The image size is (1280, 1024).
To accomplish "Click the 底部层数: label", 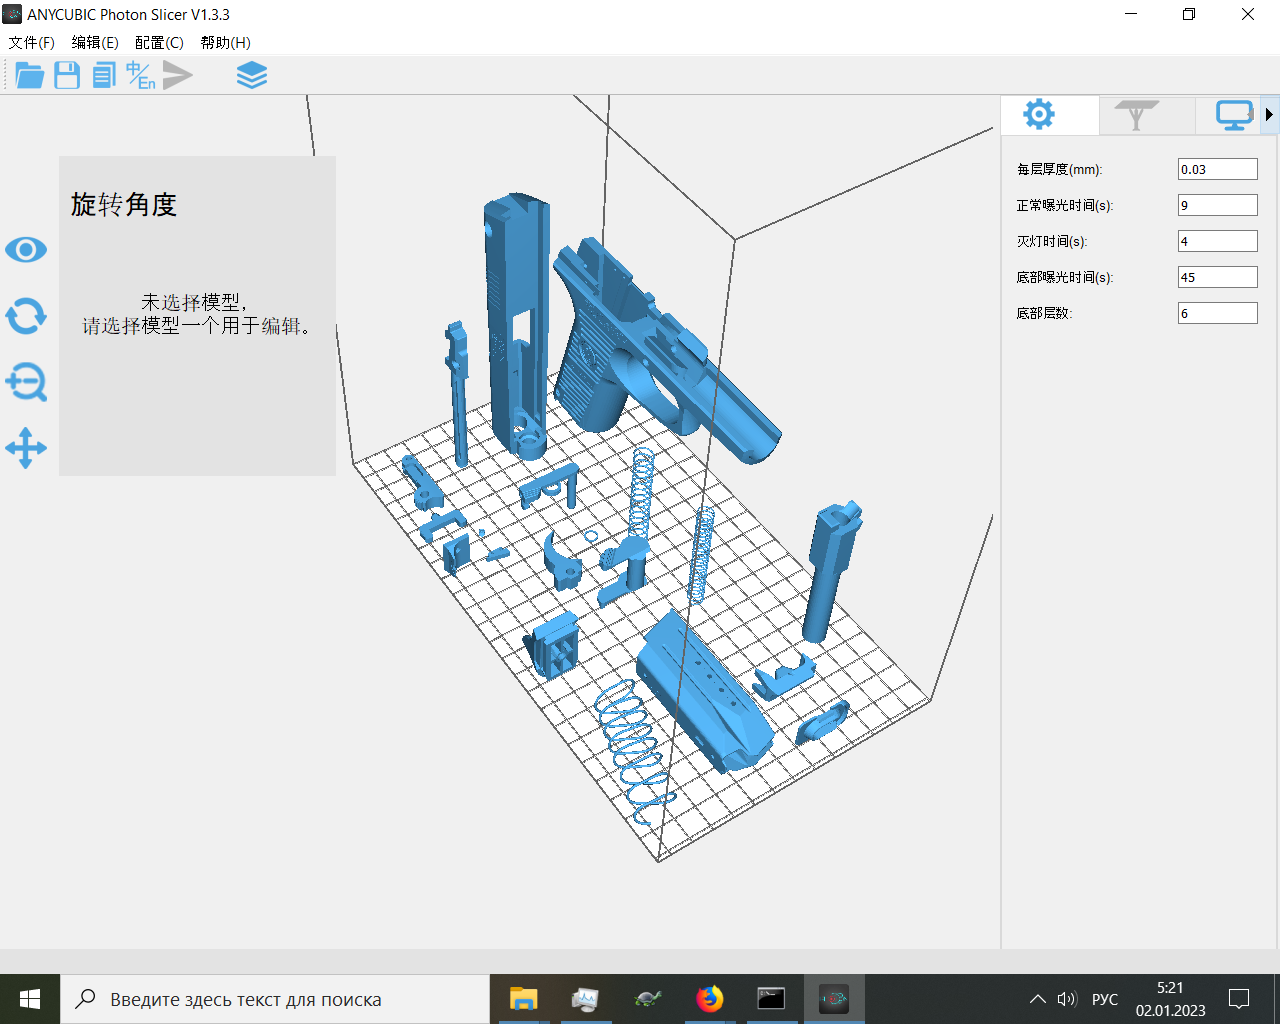I will click(x=1044, y=314).
